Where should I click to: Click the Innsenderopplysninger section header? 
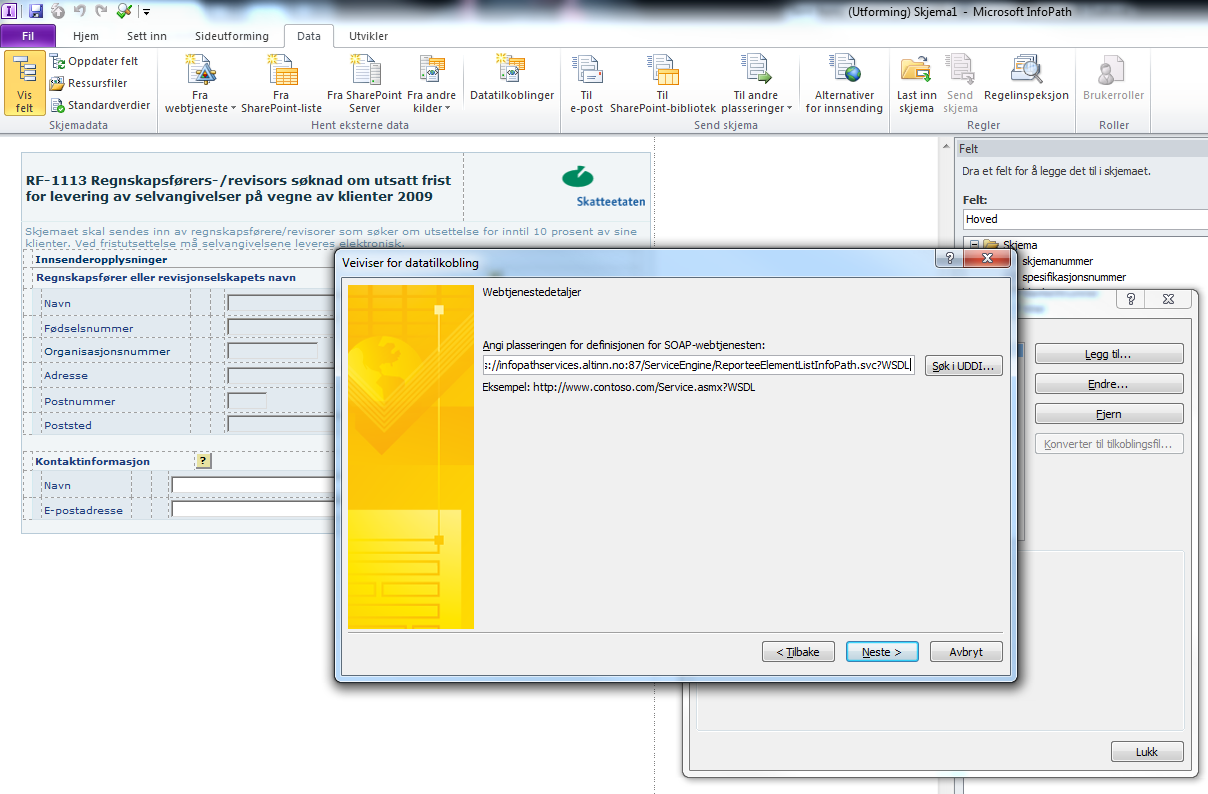point(101,260)
